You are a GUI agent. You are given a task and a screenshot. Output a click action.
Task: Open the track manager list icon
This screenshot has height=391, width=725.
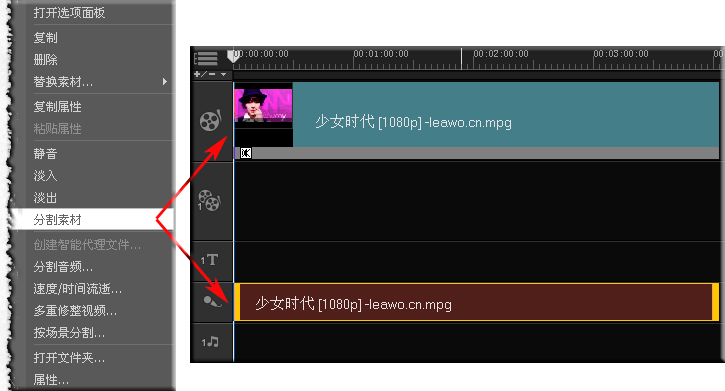[x=206, y=59]
